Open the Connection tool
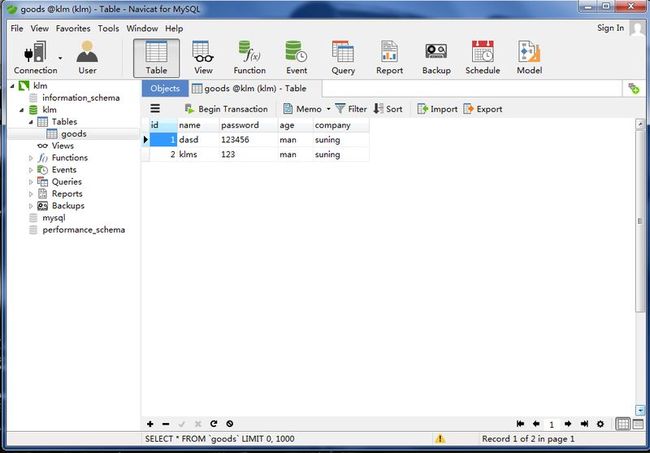 click(35, 58)
